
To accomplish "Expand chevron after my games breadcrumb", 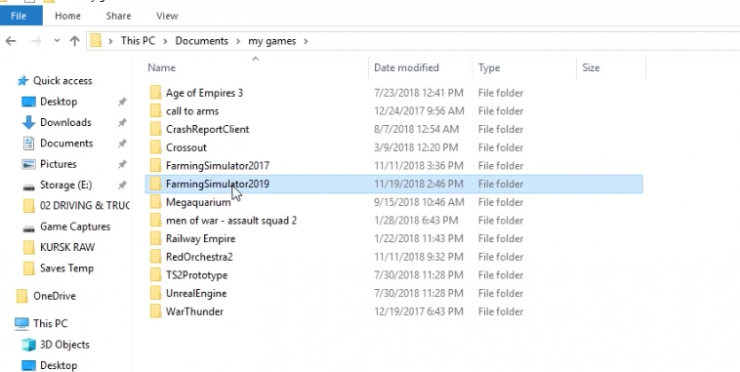I will (x=306, y=41).
